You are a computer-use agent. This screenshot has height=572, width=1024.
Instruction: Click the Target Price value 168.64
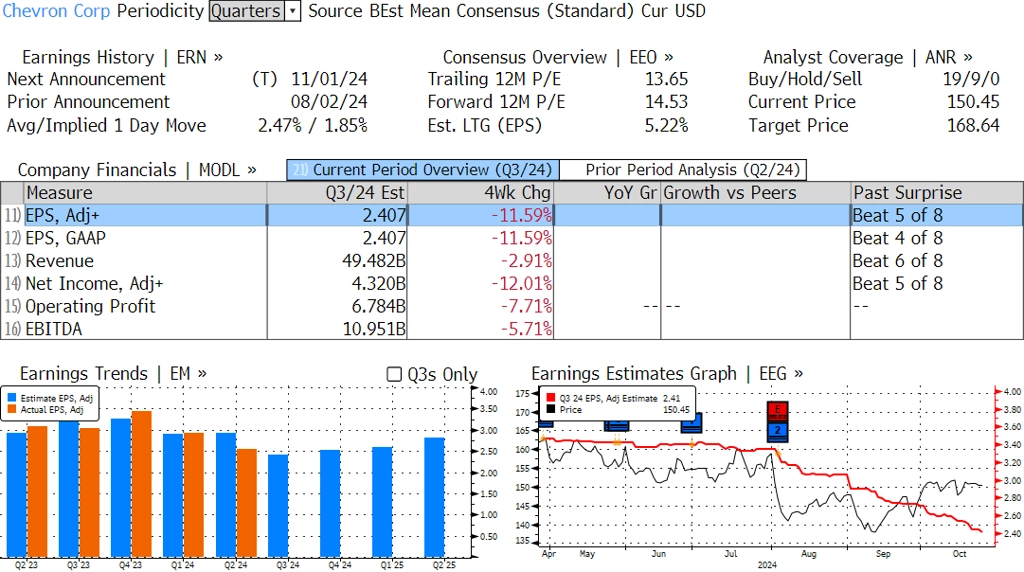(973, 125)
